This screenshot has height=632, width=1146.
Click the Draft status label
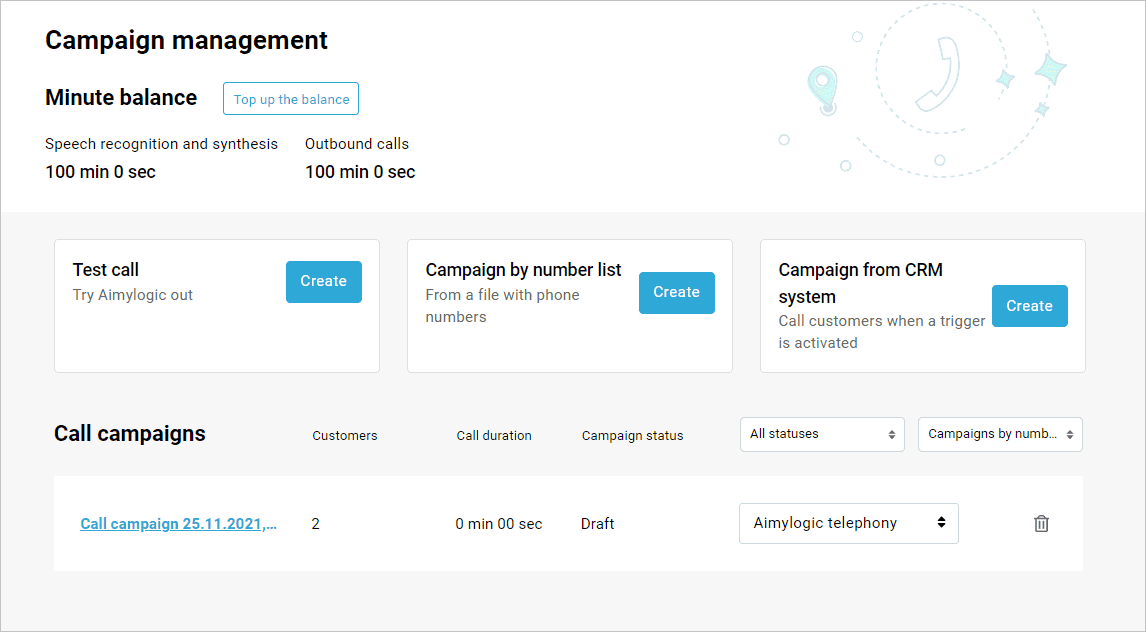[597, 523]
